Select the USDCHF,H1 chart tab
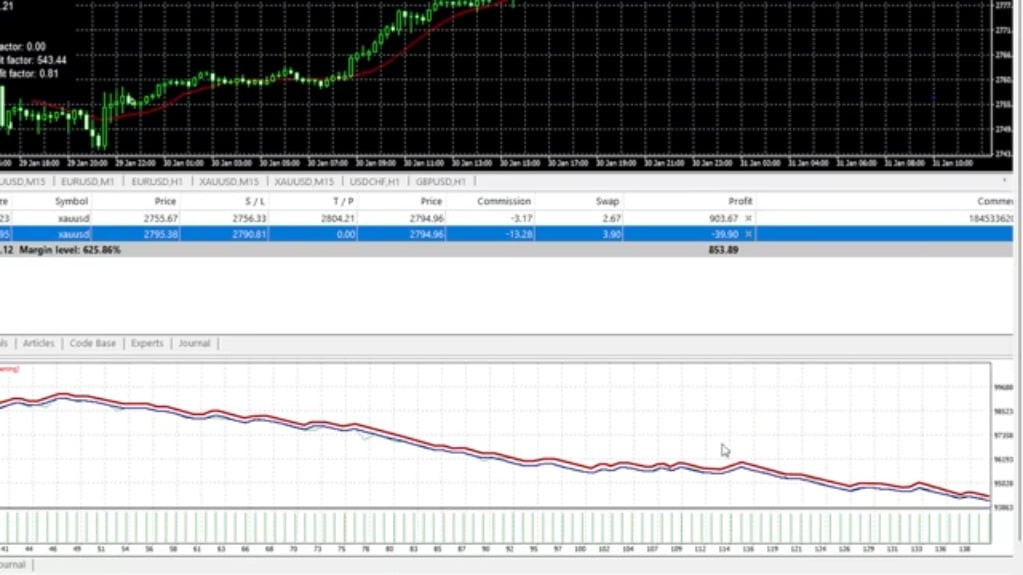The height and width of the screenshot is (575, 1023). pyautogui.click(x=374, y=182)
